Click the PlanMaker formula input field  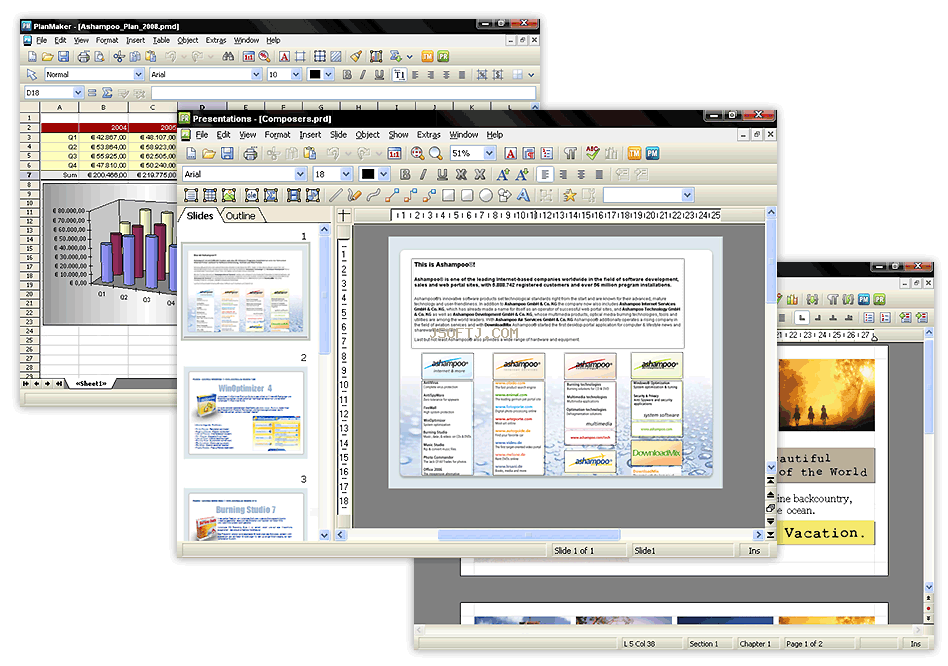point(343,93)
